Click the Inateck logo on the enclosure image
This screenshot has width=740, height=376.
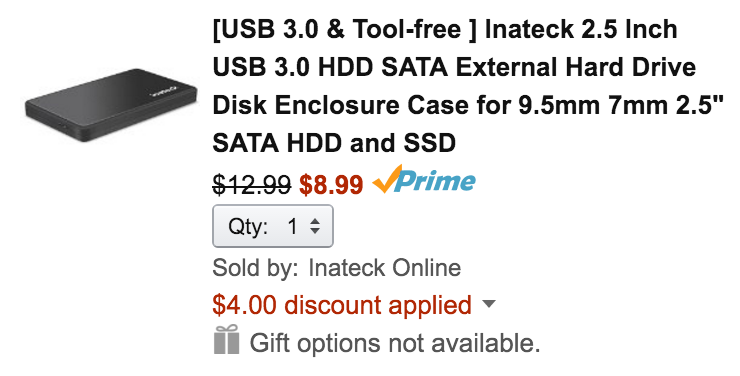pyautogui.click(x=163, y=91)
